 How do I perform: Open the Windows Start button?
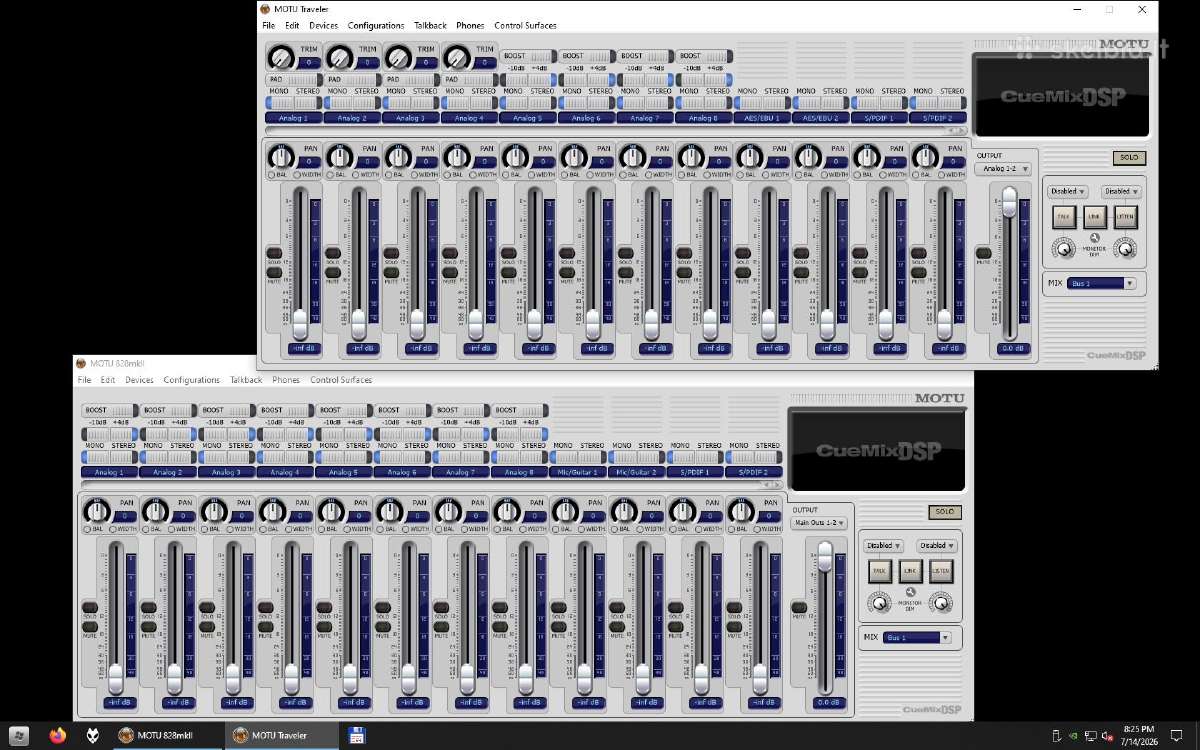18,736
